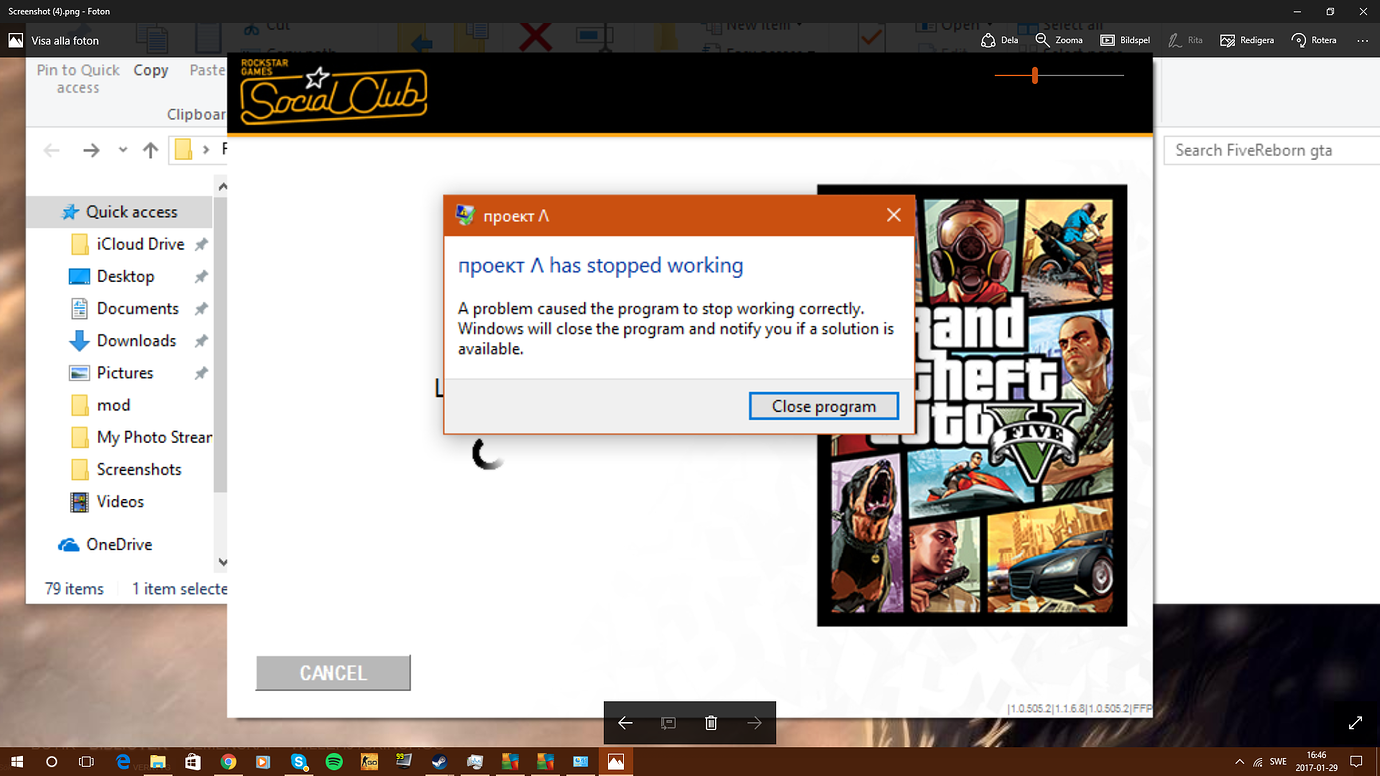Click the CANCEL button in Social Club
The width and height of the screenshot is (1380, 776).
click(x=333, y=673)
